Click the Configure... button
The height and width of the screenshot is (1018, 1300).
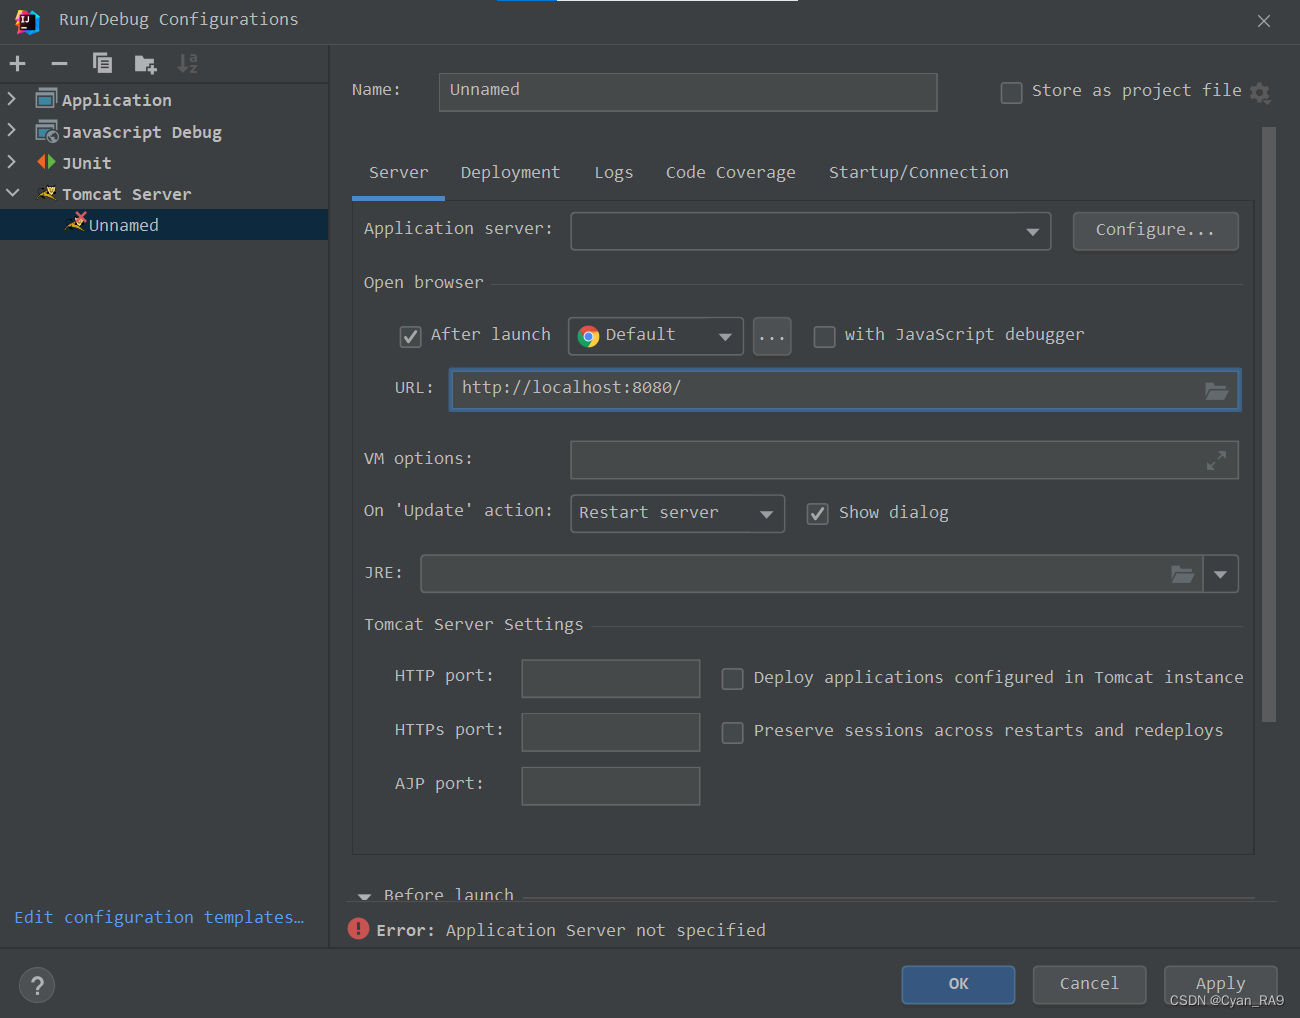pyautogui.click(x=1155, y=231)
